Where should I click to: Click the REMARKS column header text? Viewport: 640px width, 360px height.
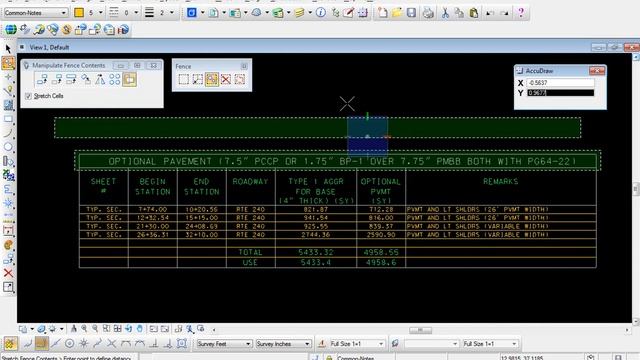click(x=500, y=181)
